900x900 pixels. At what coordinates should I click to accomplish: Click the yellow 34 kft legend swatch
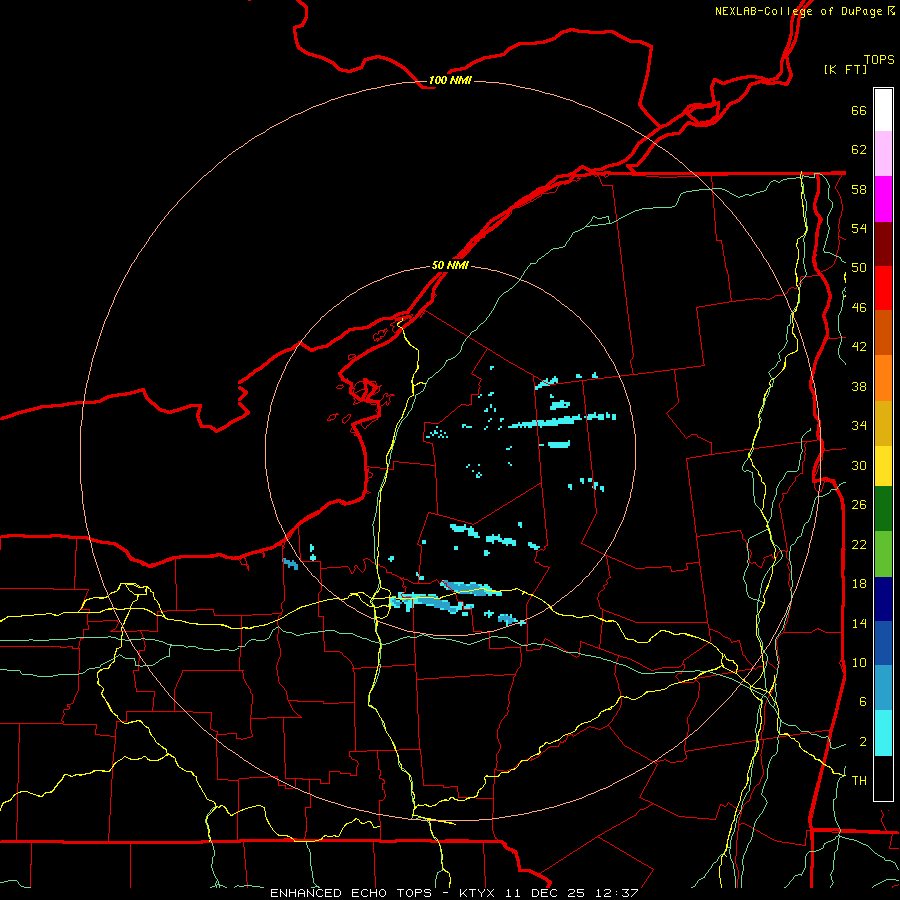coord(883,465)
